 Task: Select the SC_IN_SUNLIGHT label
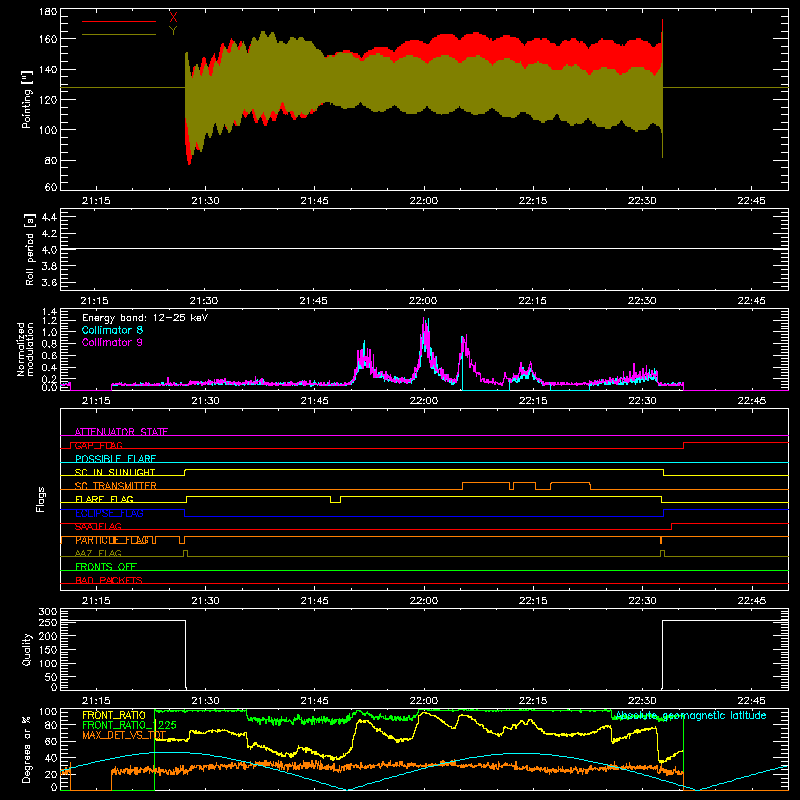[115, 472]
